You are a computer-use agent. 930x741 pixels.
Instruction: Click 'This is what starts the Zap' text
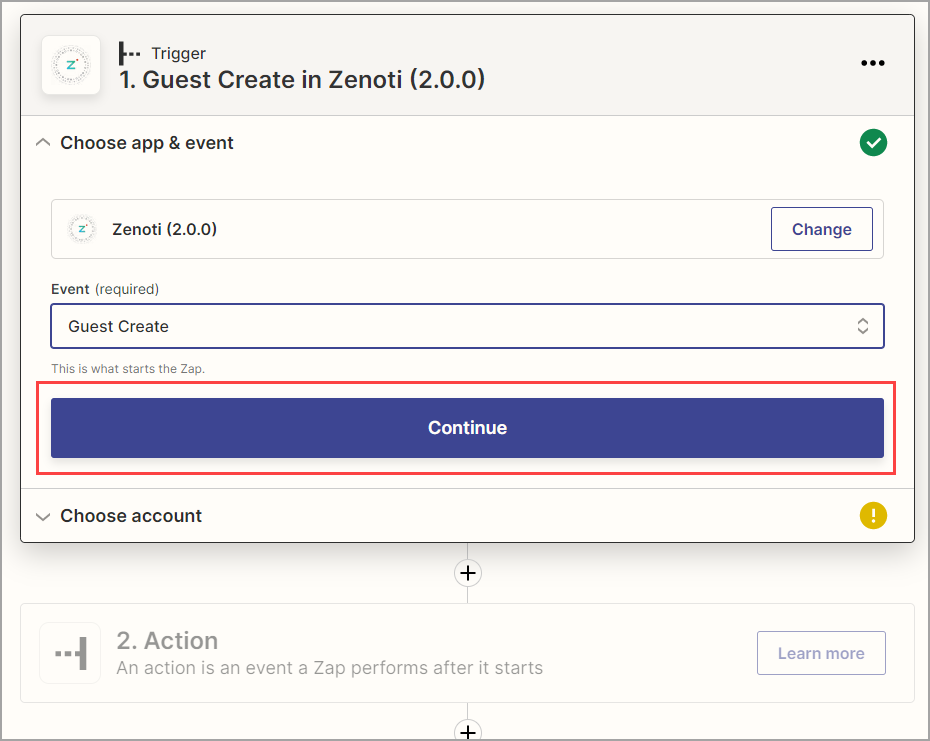tap(128, 368)
